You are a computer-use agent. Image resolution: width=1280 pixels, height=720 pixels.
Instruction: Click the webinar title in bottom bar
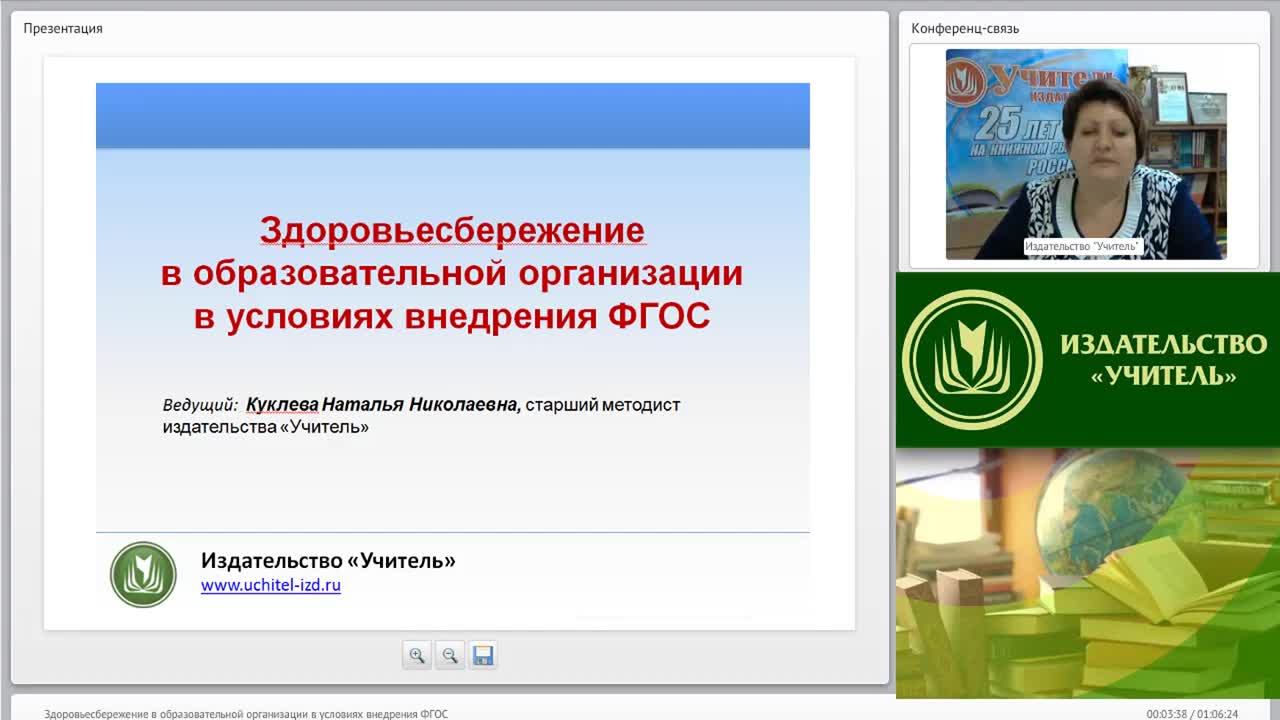click(246, 714)
